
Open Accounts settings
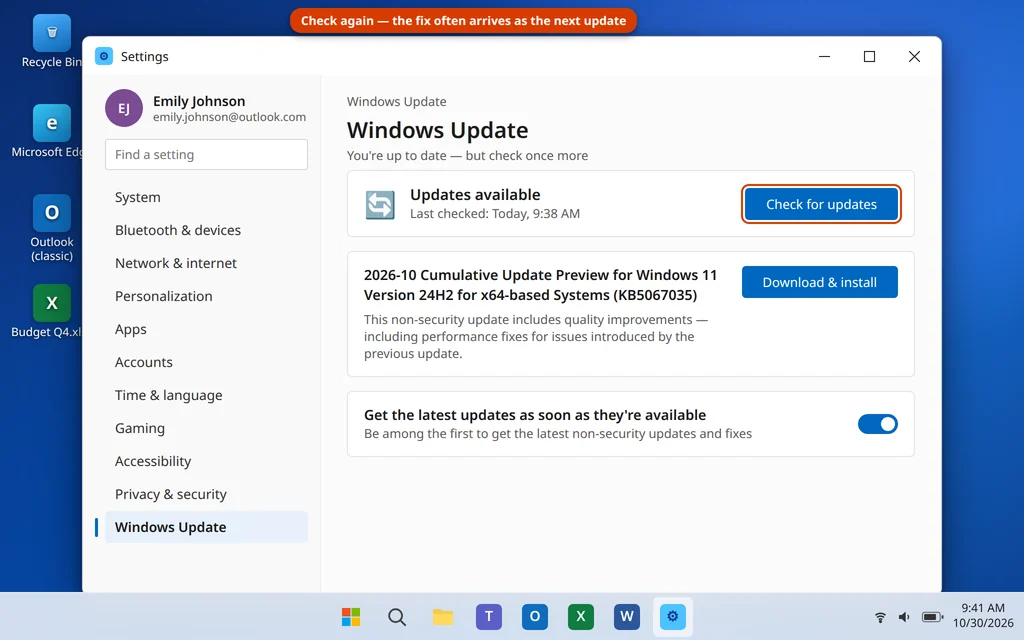coord(206,362)
